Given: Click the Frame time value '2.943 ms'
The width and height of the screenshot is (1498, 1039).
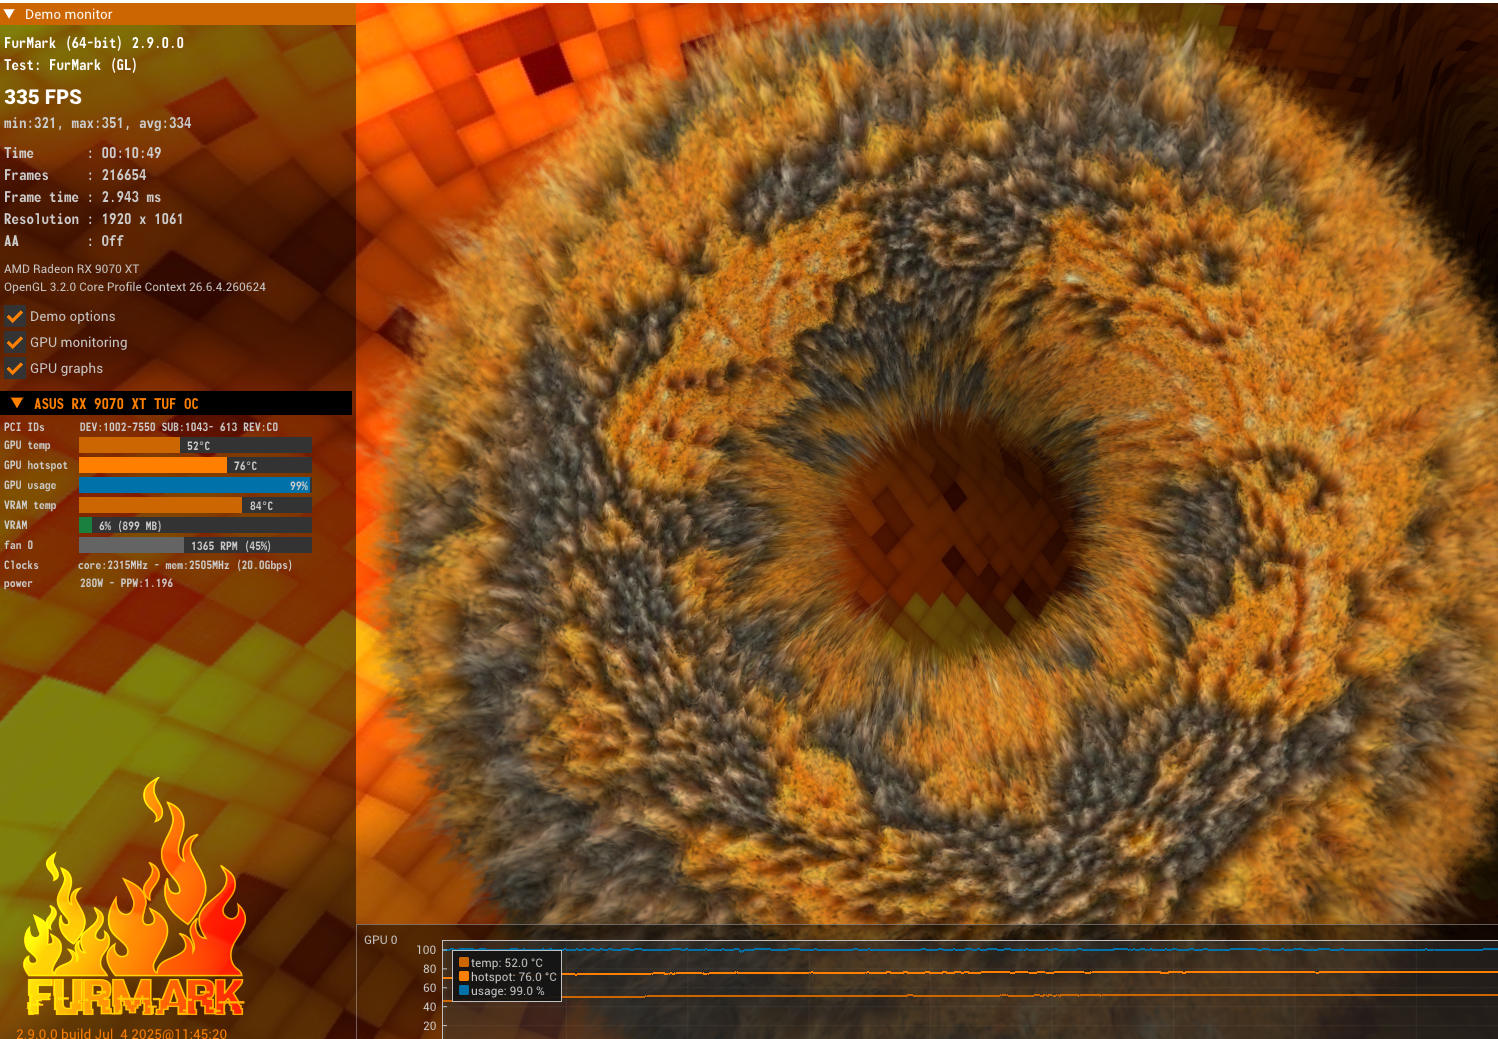Looking at the screenshot, I should (131, 197).
